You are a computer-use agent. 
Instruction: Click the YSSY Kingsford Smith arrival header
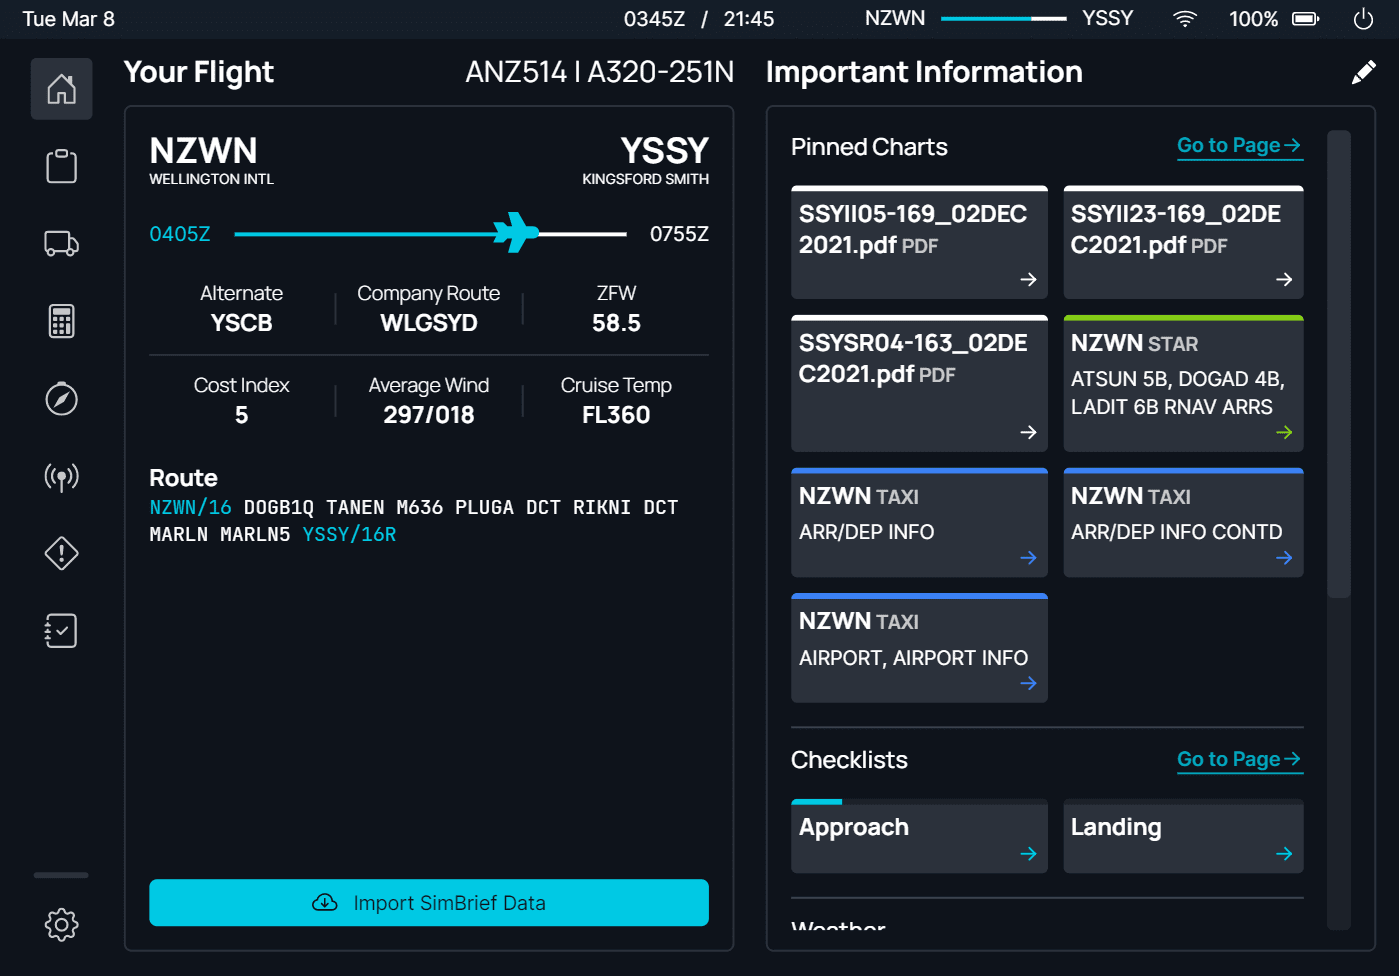click(645, 160)
